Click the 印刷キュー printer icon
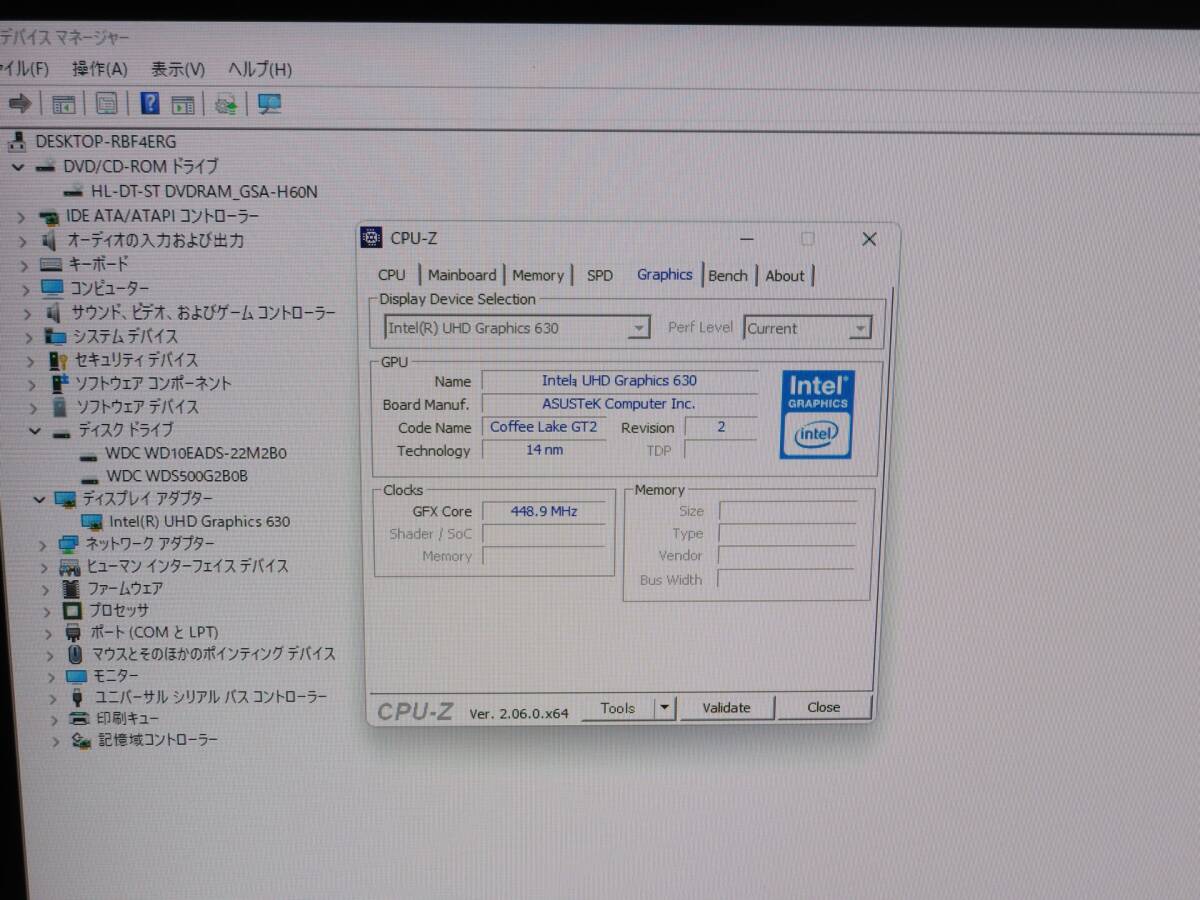Screen dimensions: 1200x900 tap(80, 719)
